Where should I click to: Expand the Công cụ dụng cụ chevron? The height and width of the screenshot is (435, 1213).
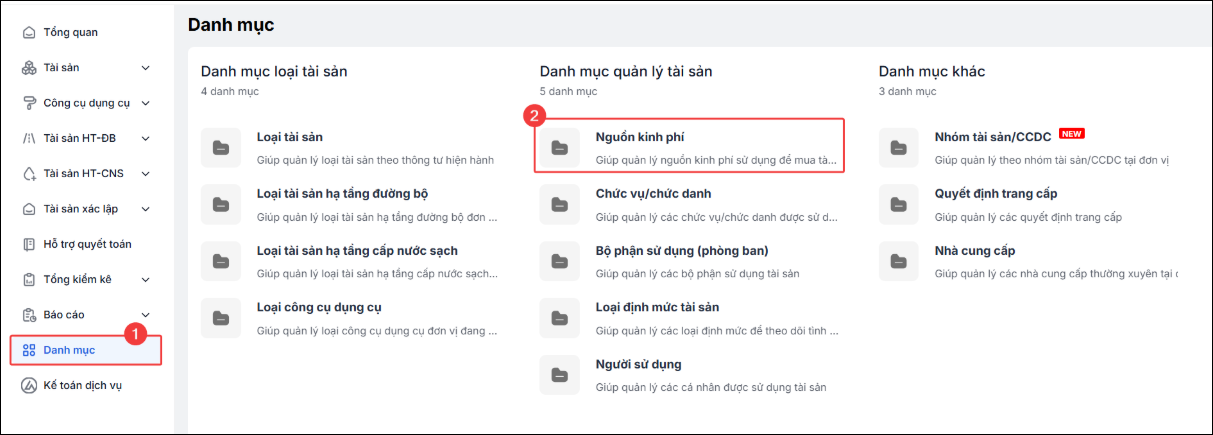tap(146, 103)
